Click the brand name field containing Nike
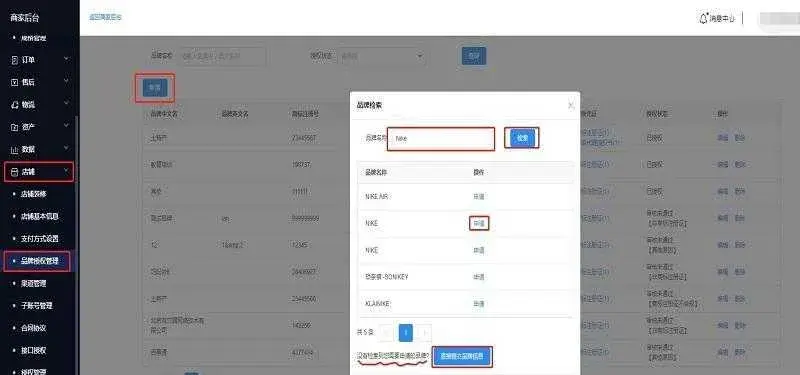The height and width of the screenshot is (375, 800). pos(441,139)
